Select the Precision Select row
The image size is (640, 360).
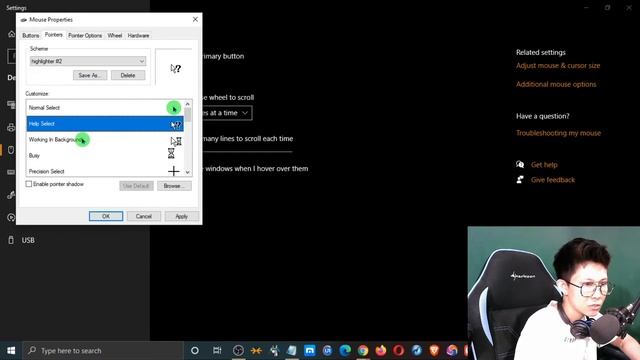pyautogui.click(x=105, y=171)
